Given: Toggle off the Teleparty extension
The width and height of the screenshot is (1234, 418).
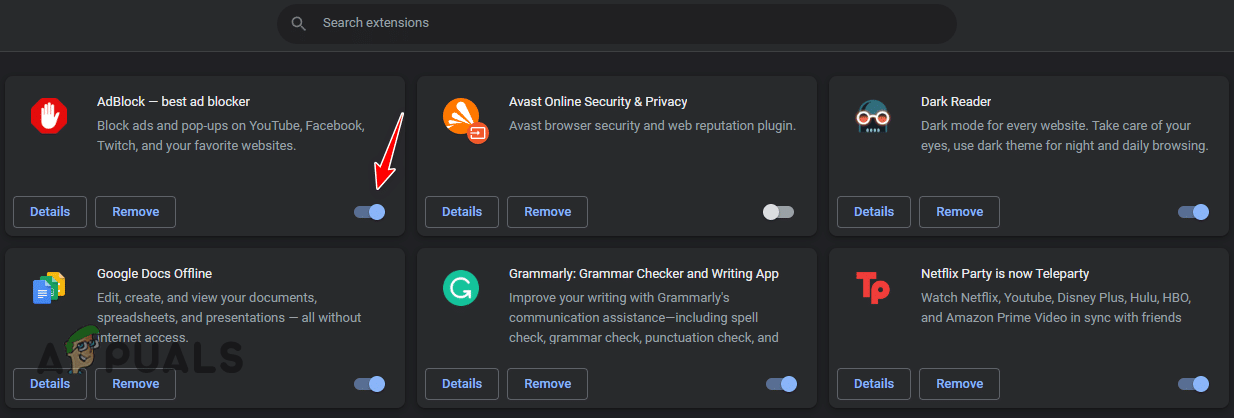Looking at the screenshot, I should [x=1194, y=384].
